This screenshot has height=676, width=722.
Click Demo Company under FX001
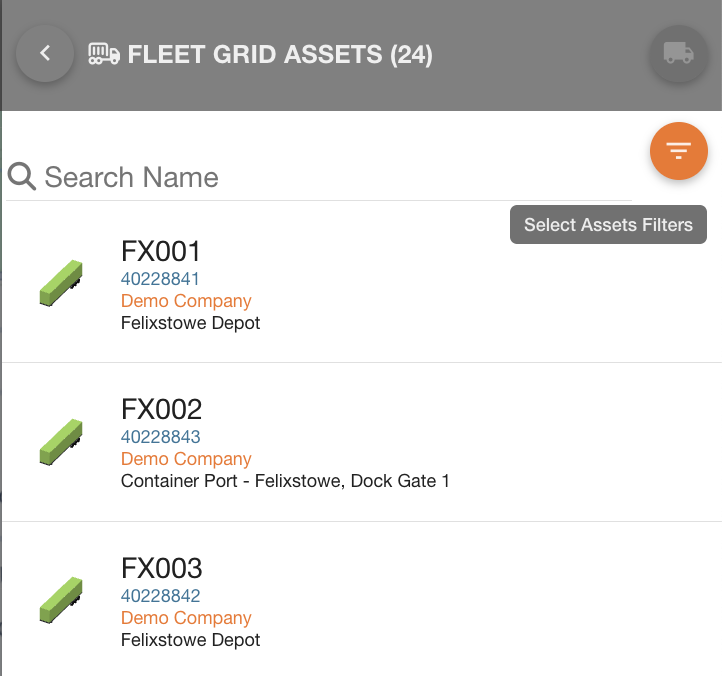(x=186, y=301)
